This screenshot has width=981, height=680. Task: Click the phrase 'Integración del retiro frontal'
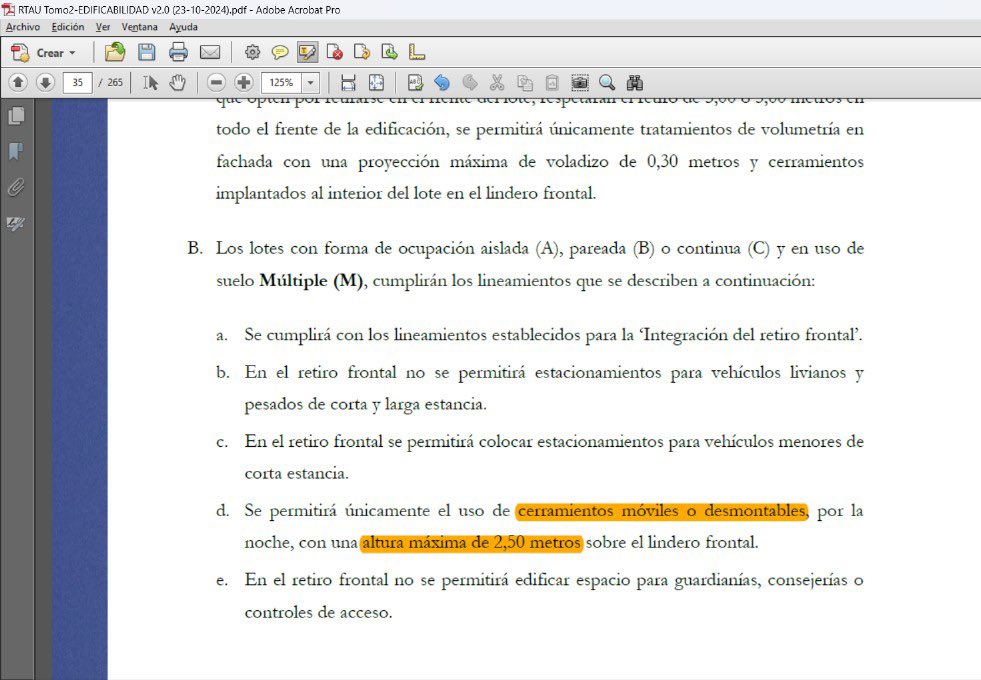click(750, 335)
